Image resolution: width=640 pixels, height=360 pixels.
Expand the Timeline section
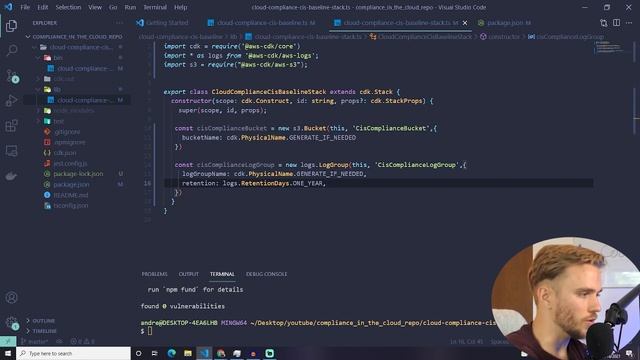tap(77, 331)
